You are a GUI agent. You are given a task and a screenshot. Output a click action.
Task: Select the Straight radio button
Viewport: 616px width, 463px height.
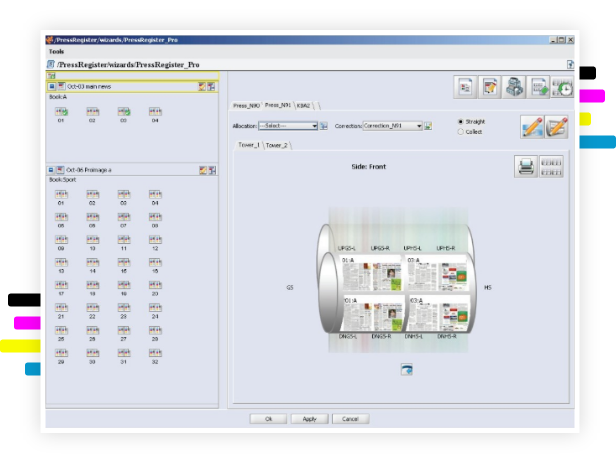tap(460, 121)
